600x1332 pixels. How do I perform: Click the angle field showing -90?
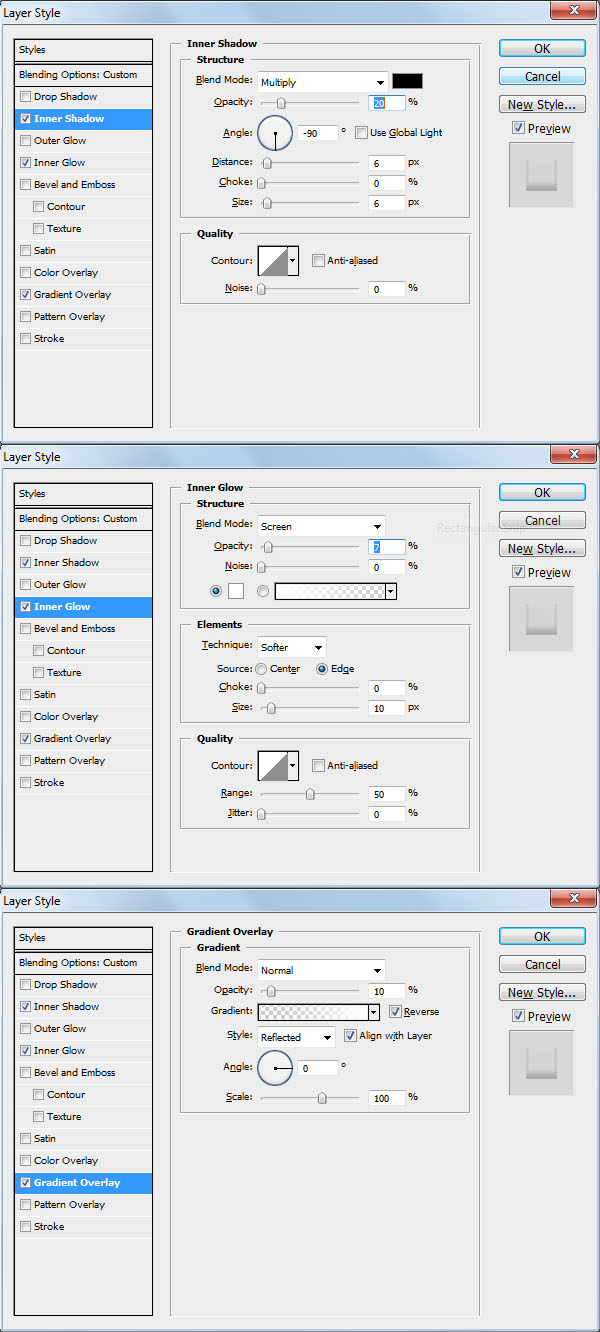317,133
